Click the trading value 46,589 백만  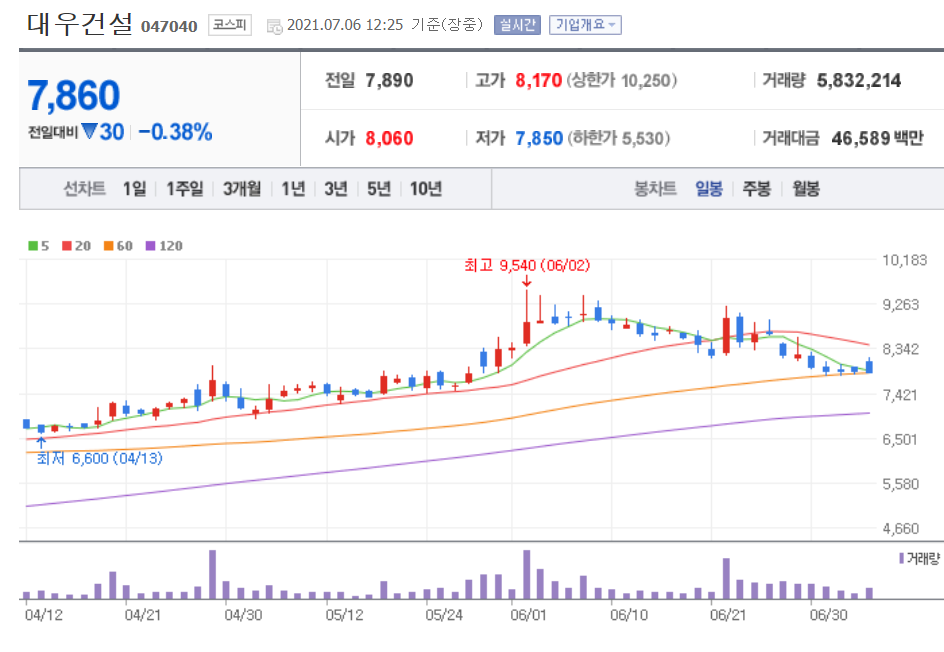[x=877, y=138]
